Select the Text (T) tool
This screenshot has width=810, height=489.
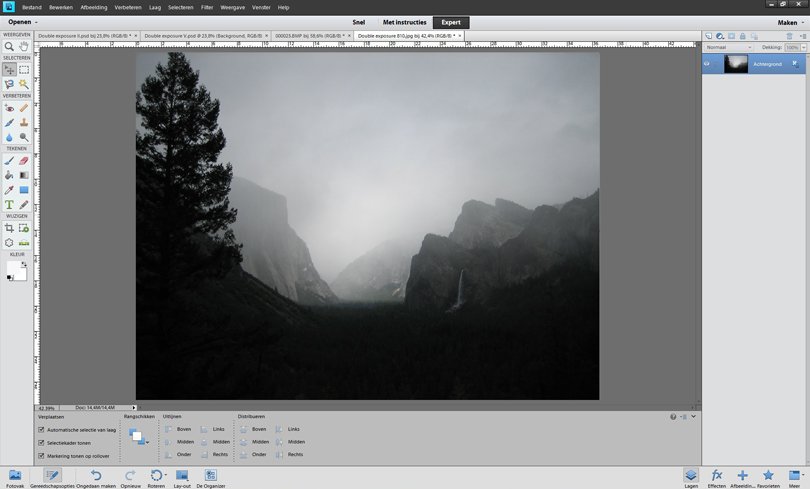click(9, 204)
